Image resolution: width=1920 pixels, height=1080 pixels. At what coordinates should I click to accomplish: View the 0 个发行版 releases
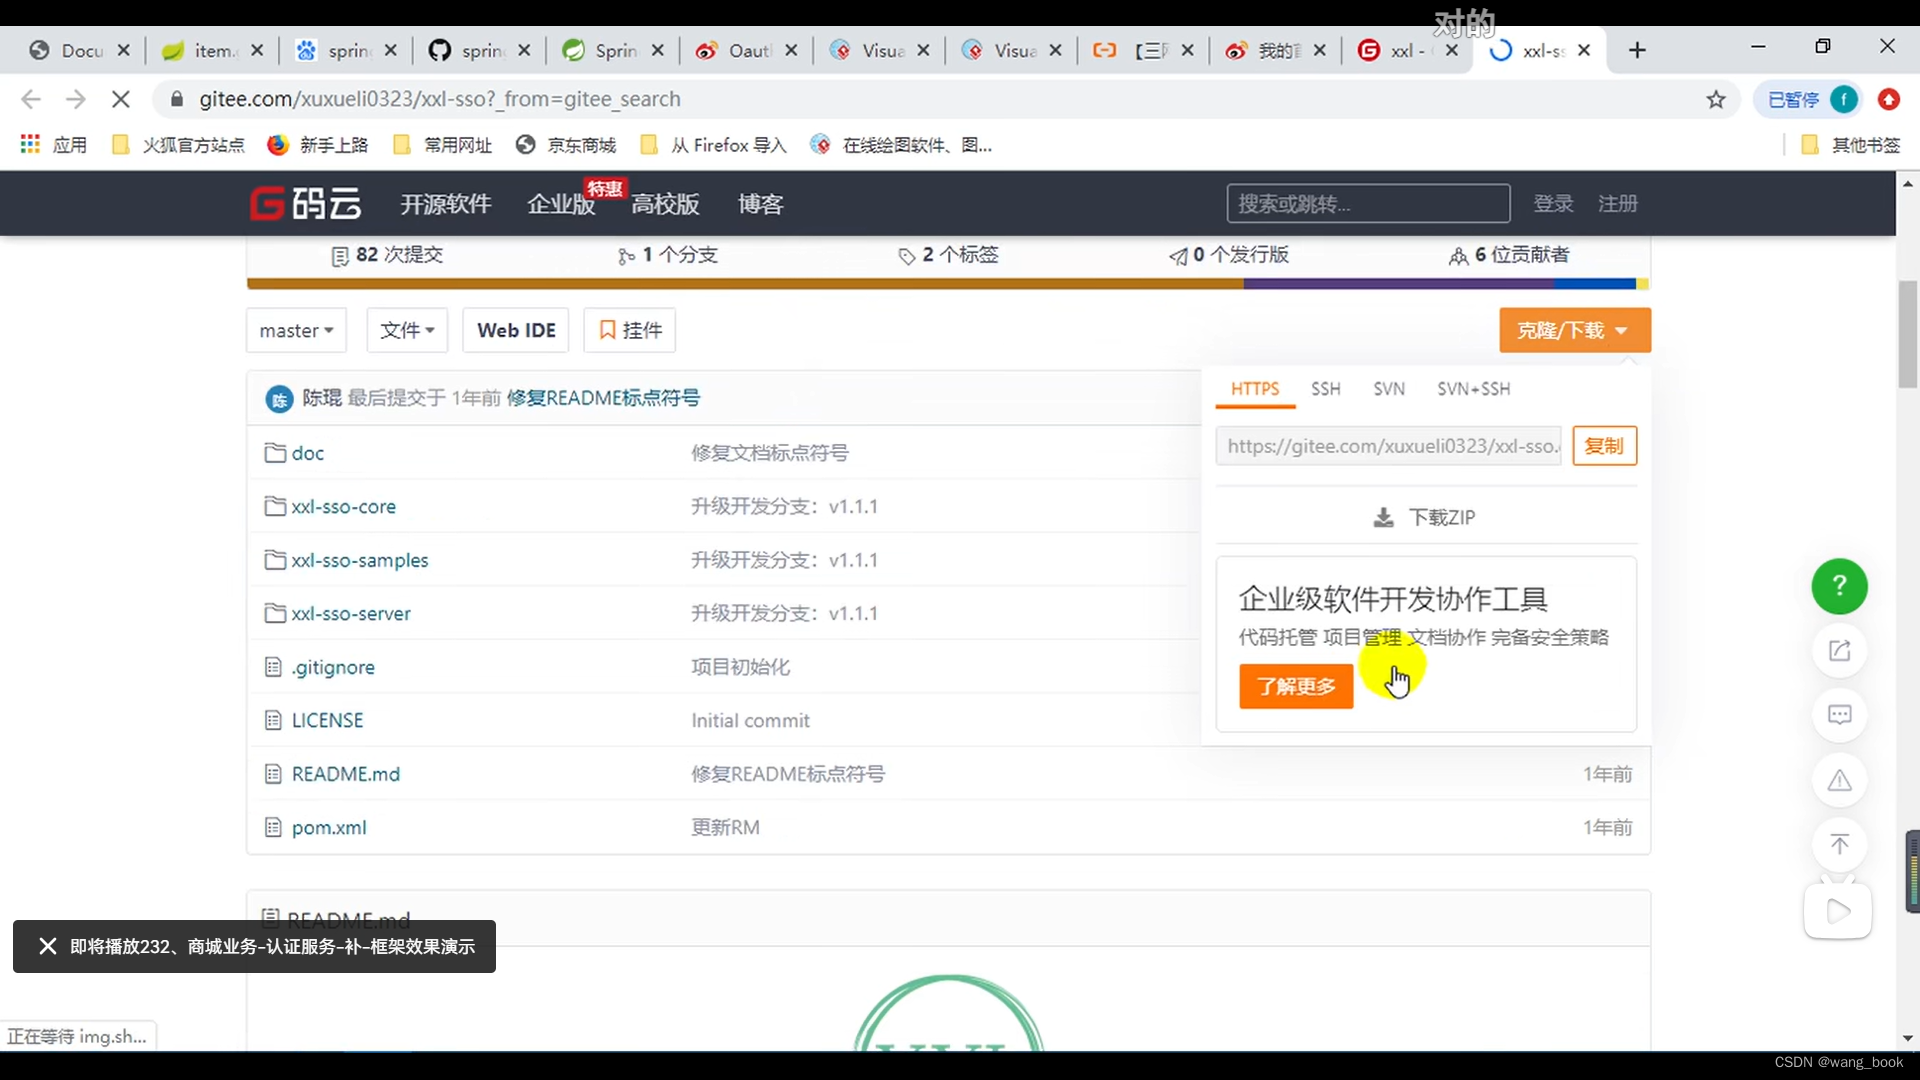tap(1229, 255)
